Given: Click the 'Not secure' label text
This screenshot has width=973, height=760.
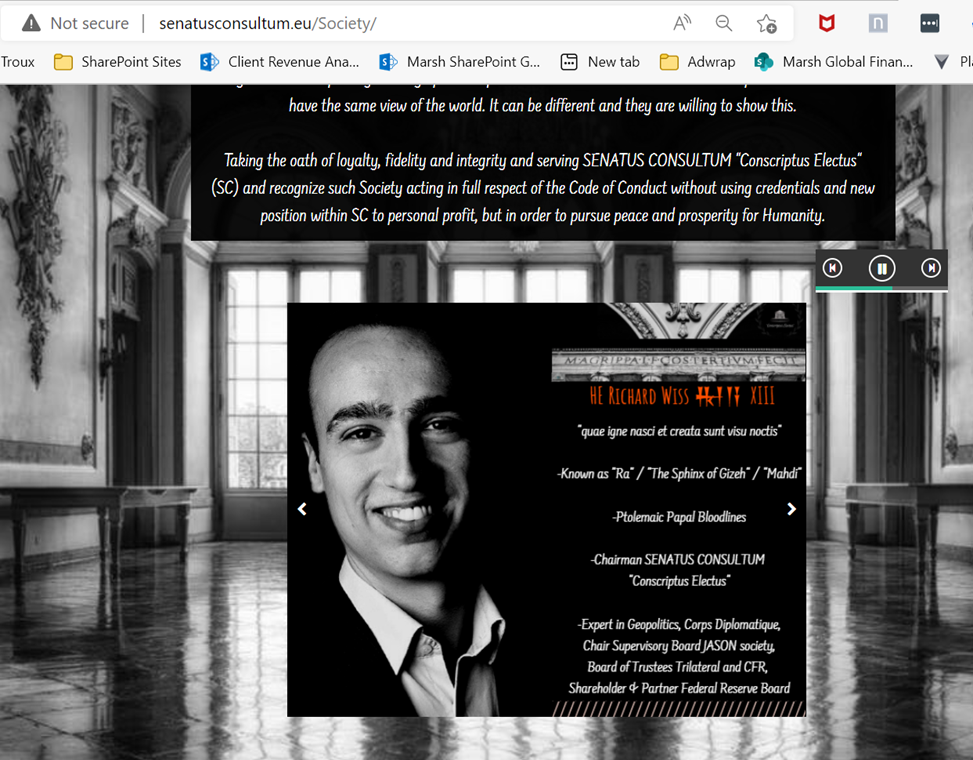Looking at the screenshot, I should [89, 24].
